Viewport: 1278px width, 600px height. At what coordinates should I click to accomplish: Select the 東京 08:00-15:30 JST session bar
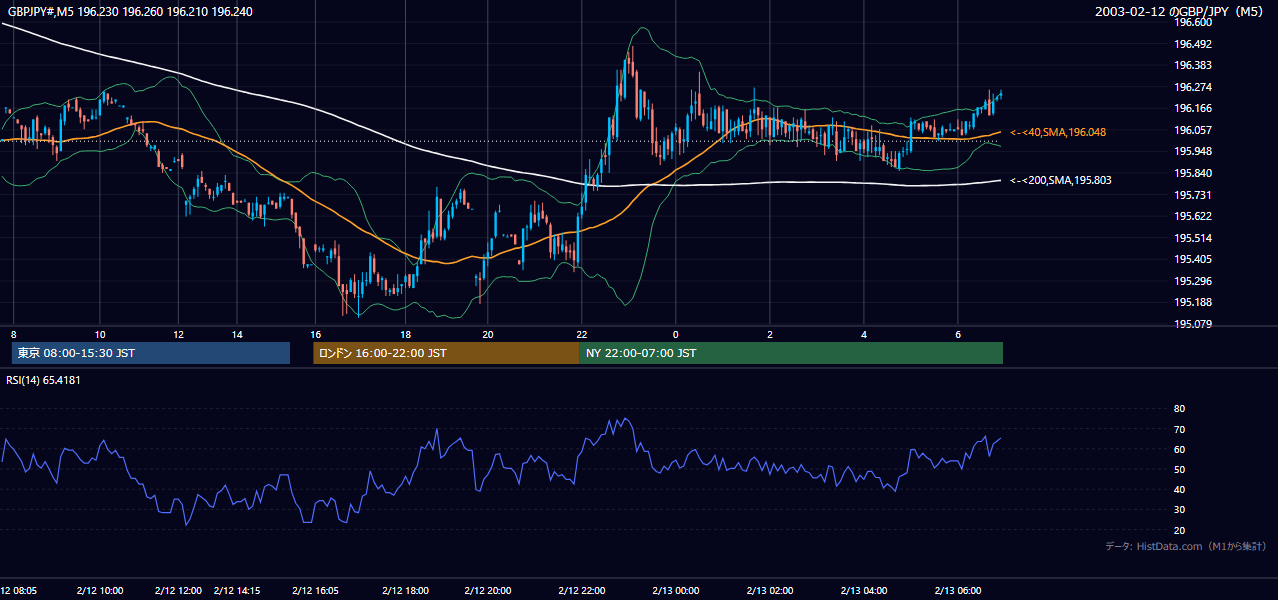pyautogui.click(x=151, y=353)
